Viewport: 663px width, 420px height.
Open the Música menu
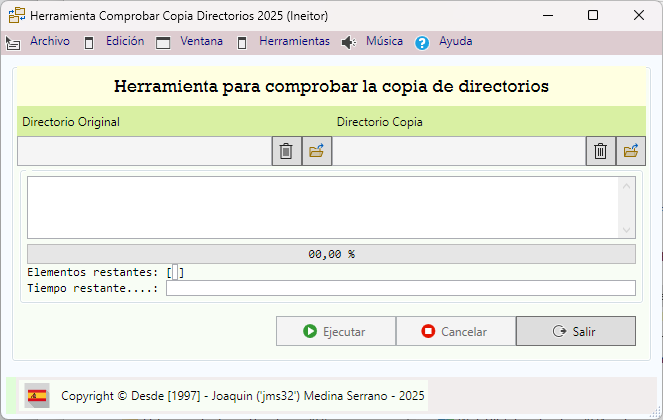point(384,41)
